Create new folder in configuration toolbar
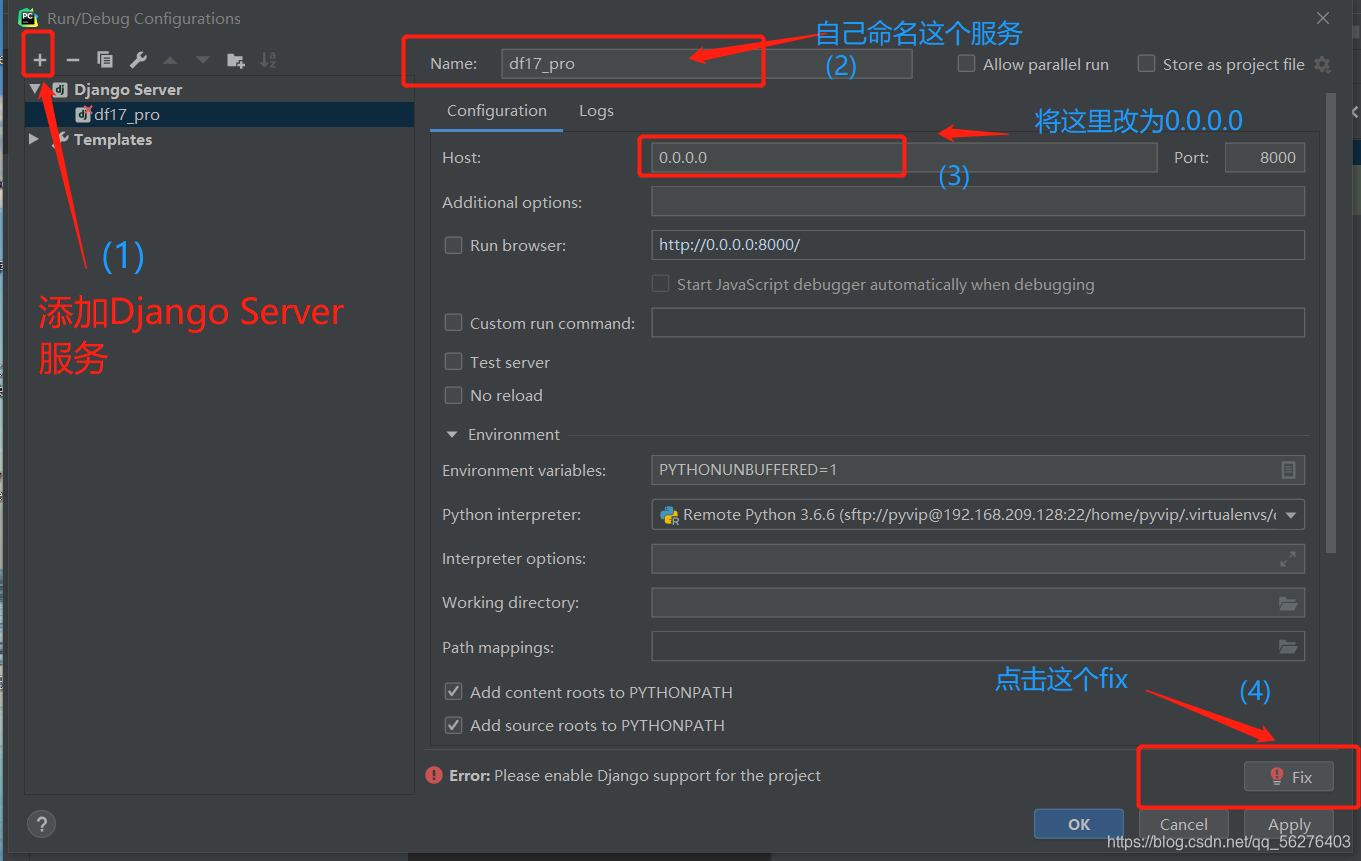 tap(236, 60)
